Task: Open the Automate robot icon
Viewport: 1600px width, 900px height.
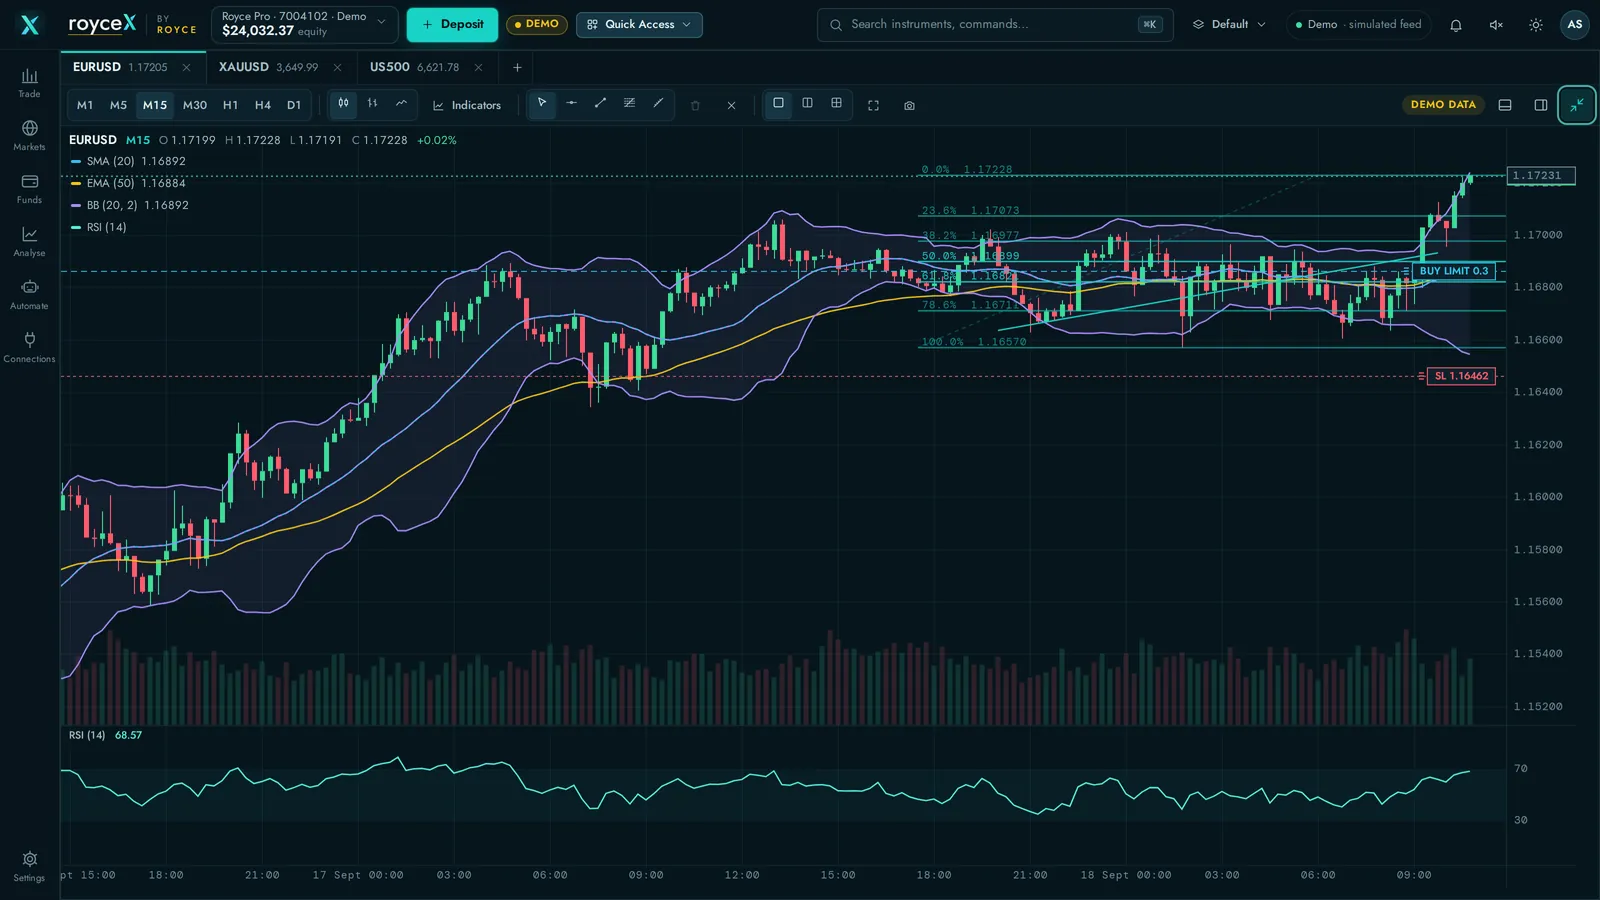Action: (x=29, y=295)
